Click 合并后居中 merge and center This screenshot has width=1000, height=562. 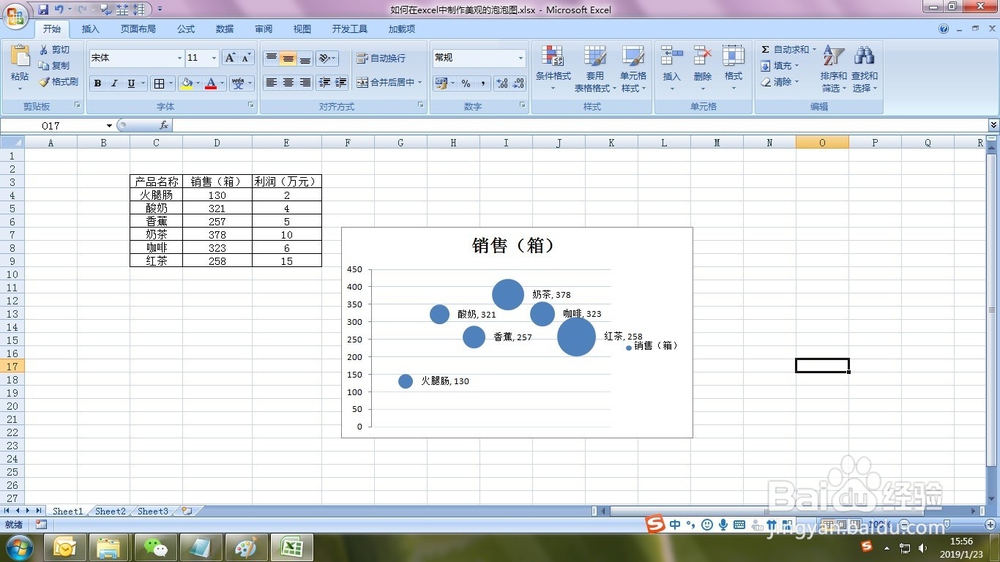click(x=386, y=82)
